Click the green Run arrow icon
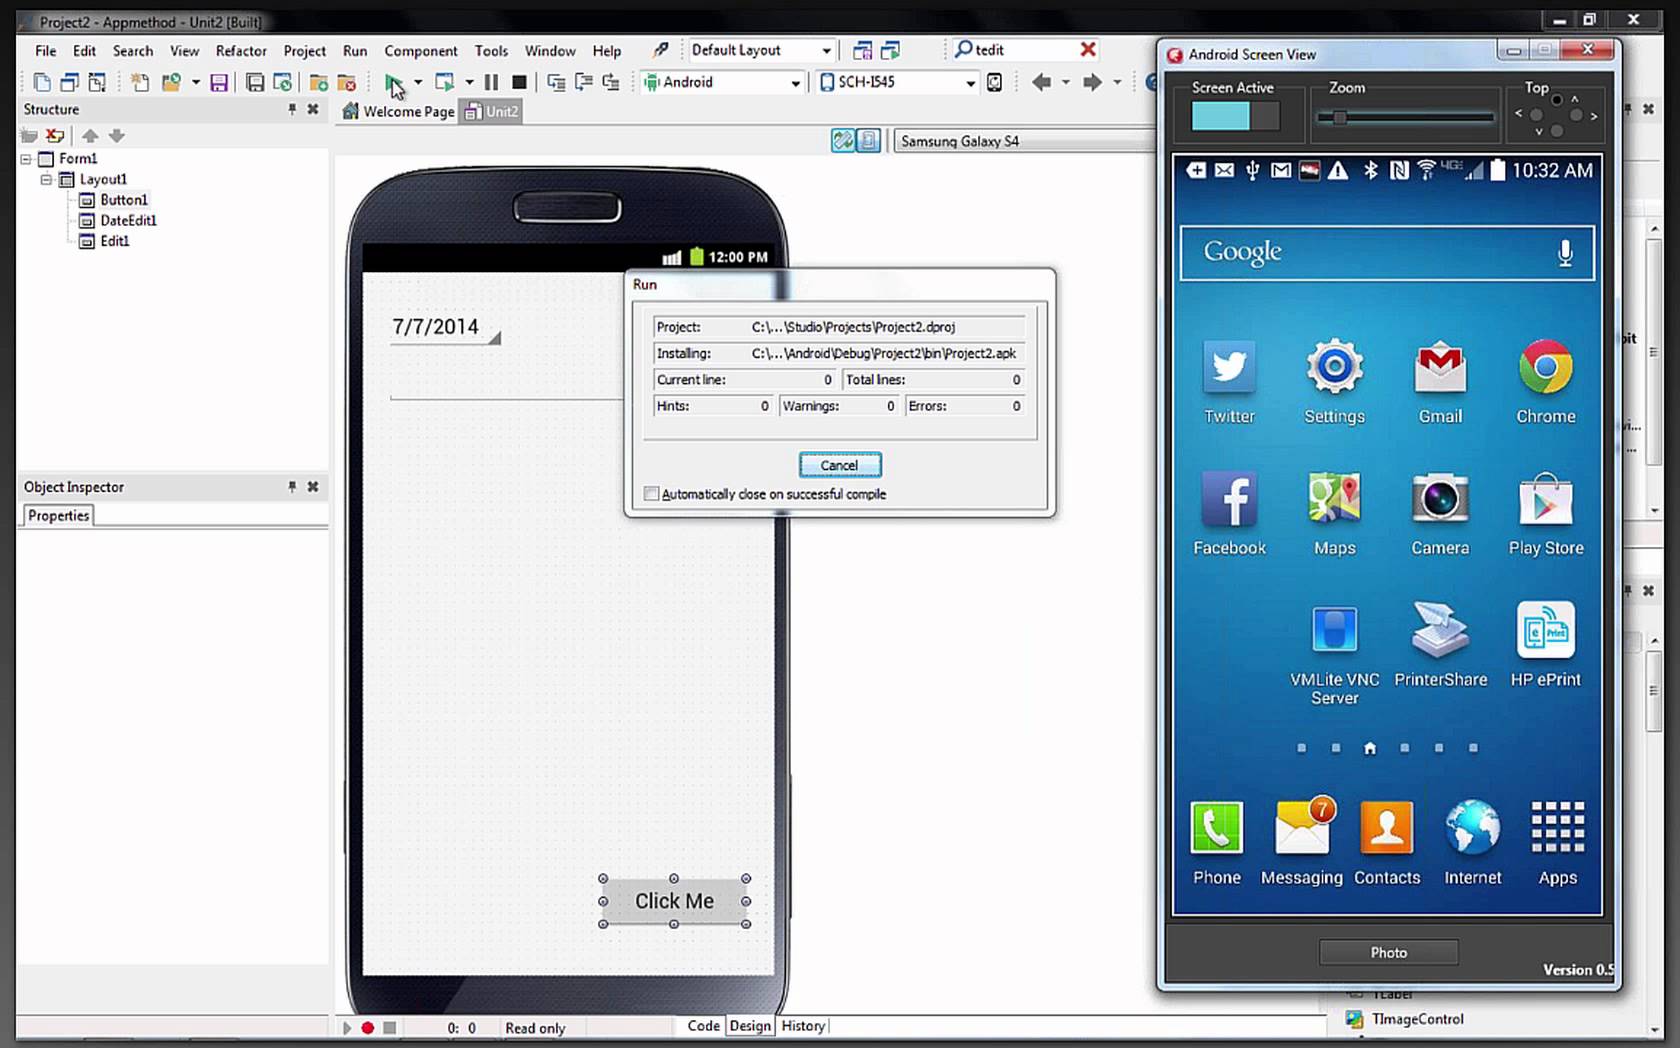 pyautogui.click(x=393, y=82)
